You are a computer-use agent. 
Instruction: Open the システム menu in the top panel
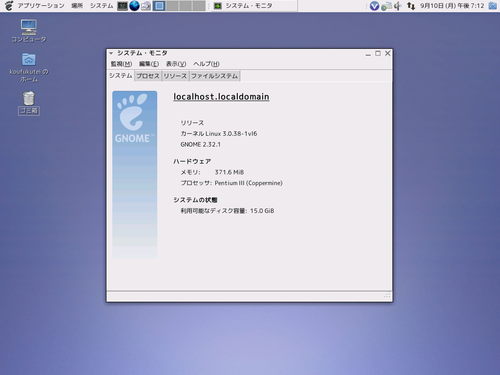click(x=101, y=6)
